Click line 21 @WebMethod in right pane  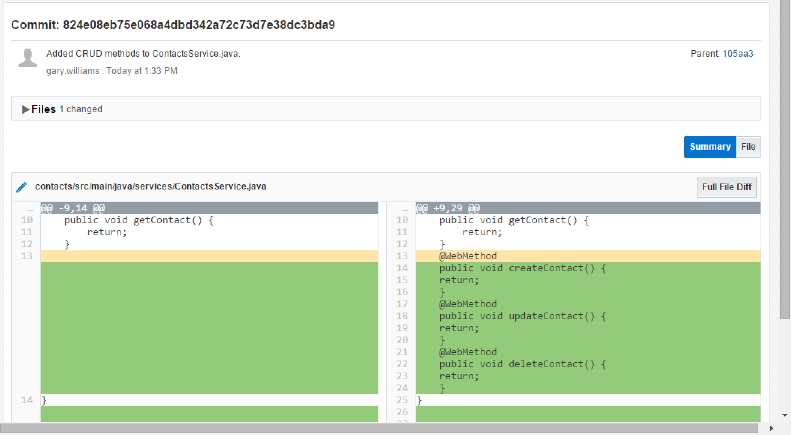coord(468,352)
